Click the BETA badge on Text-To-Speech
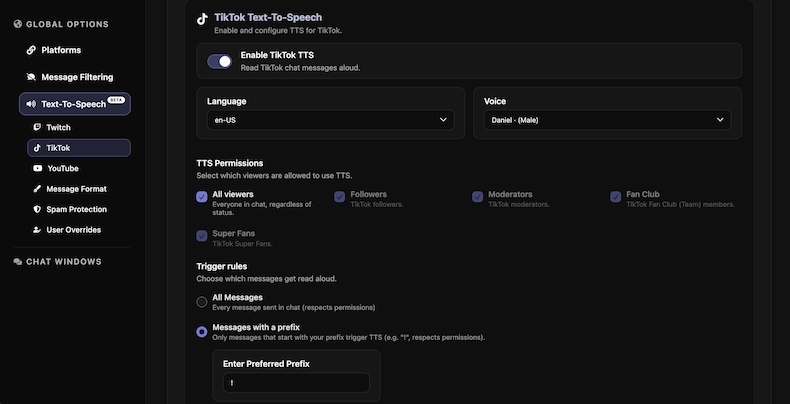The height and width of the screenshot is (404, 790). (116, 100)
